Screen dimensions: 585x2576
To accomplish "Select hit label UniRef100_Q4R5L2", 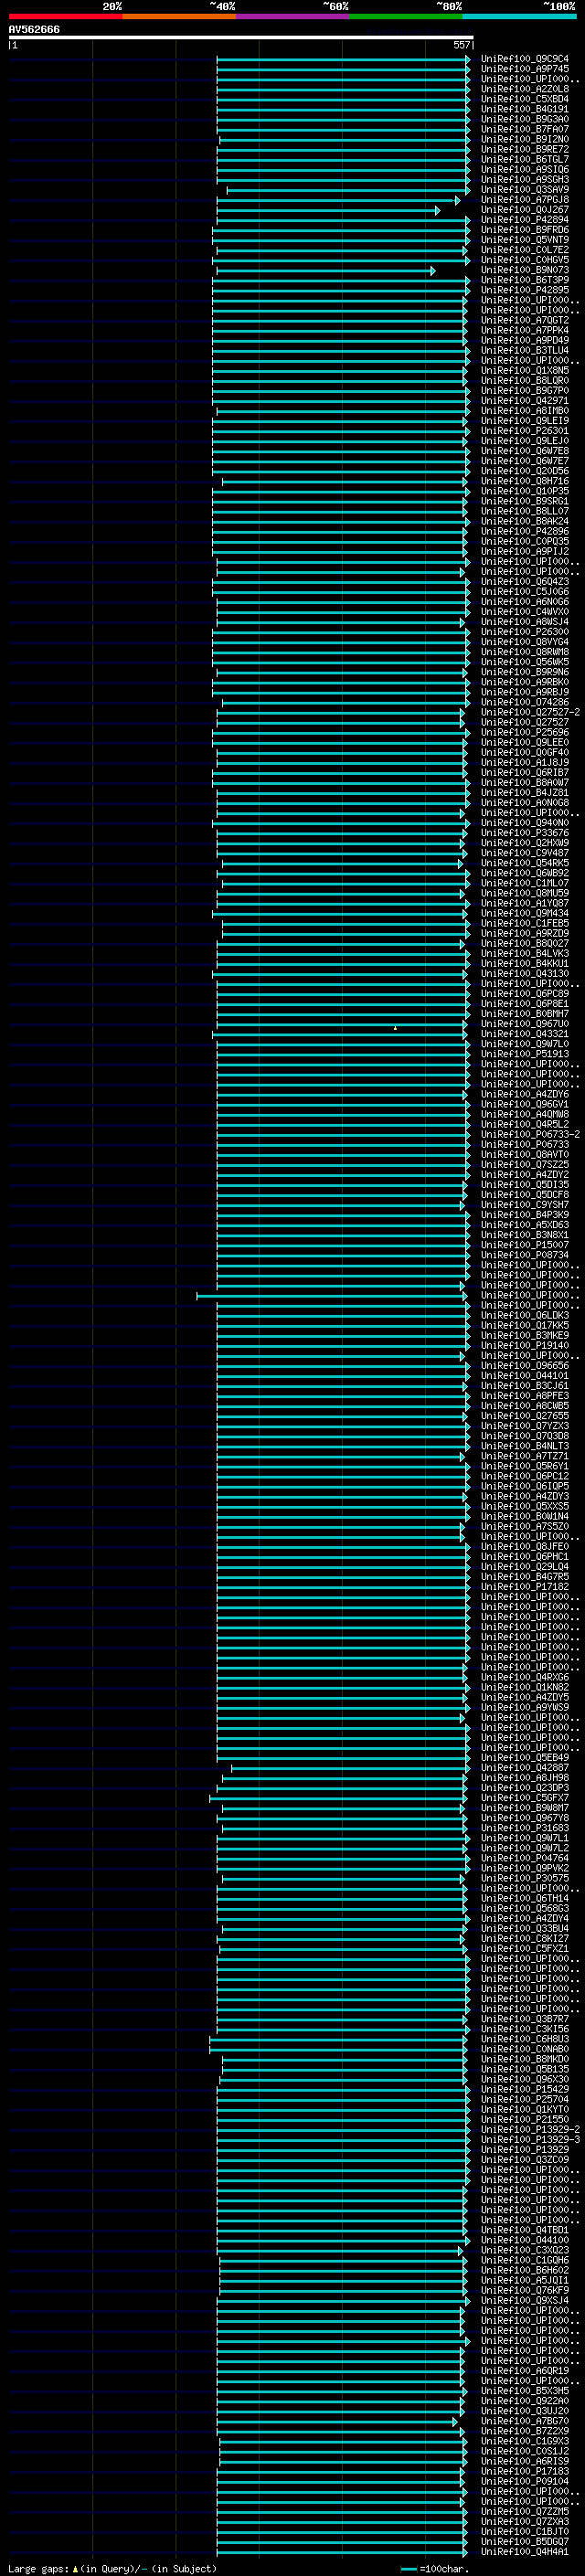I will [x=524, y=1124].
